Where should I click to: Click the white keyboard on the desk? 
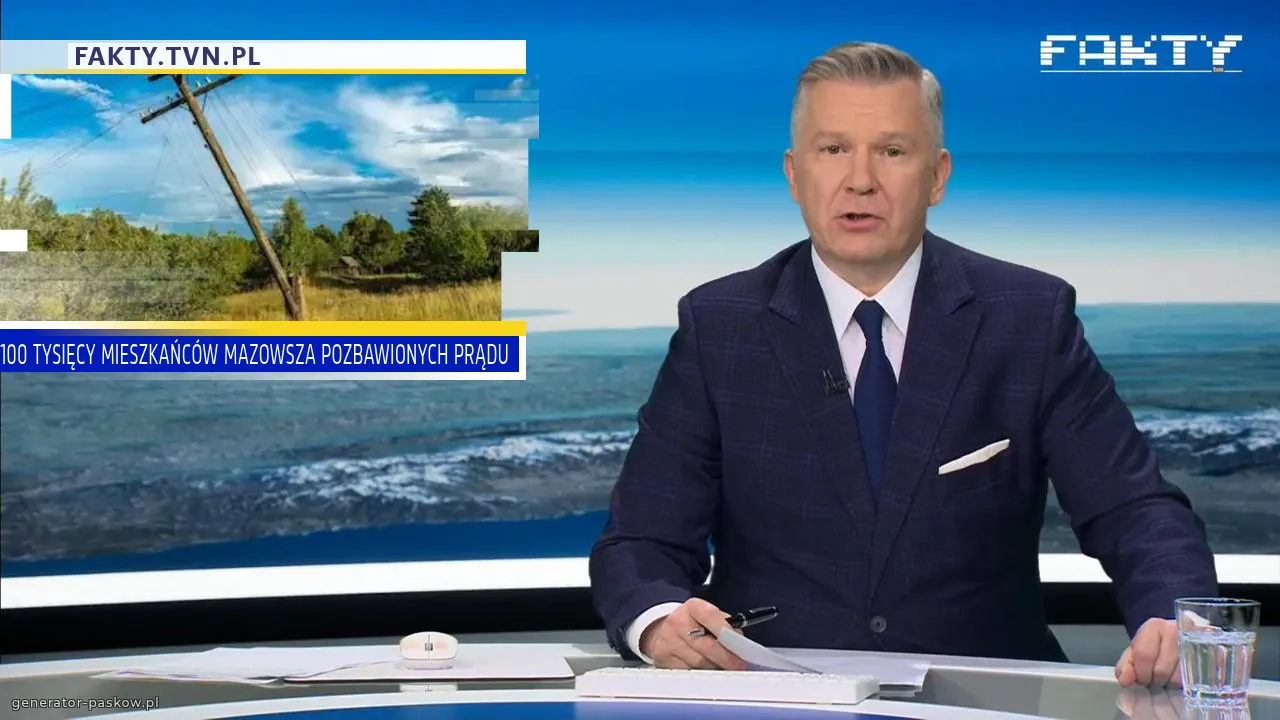pos(727,685)
